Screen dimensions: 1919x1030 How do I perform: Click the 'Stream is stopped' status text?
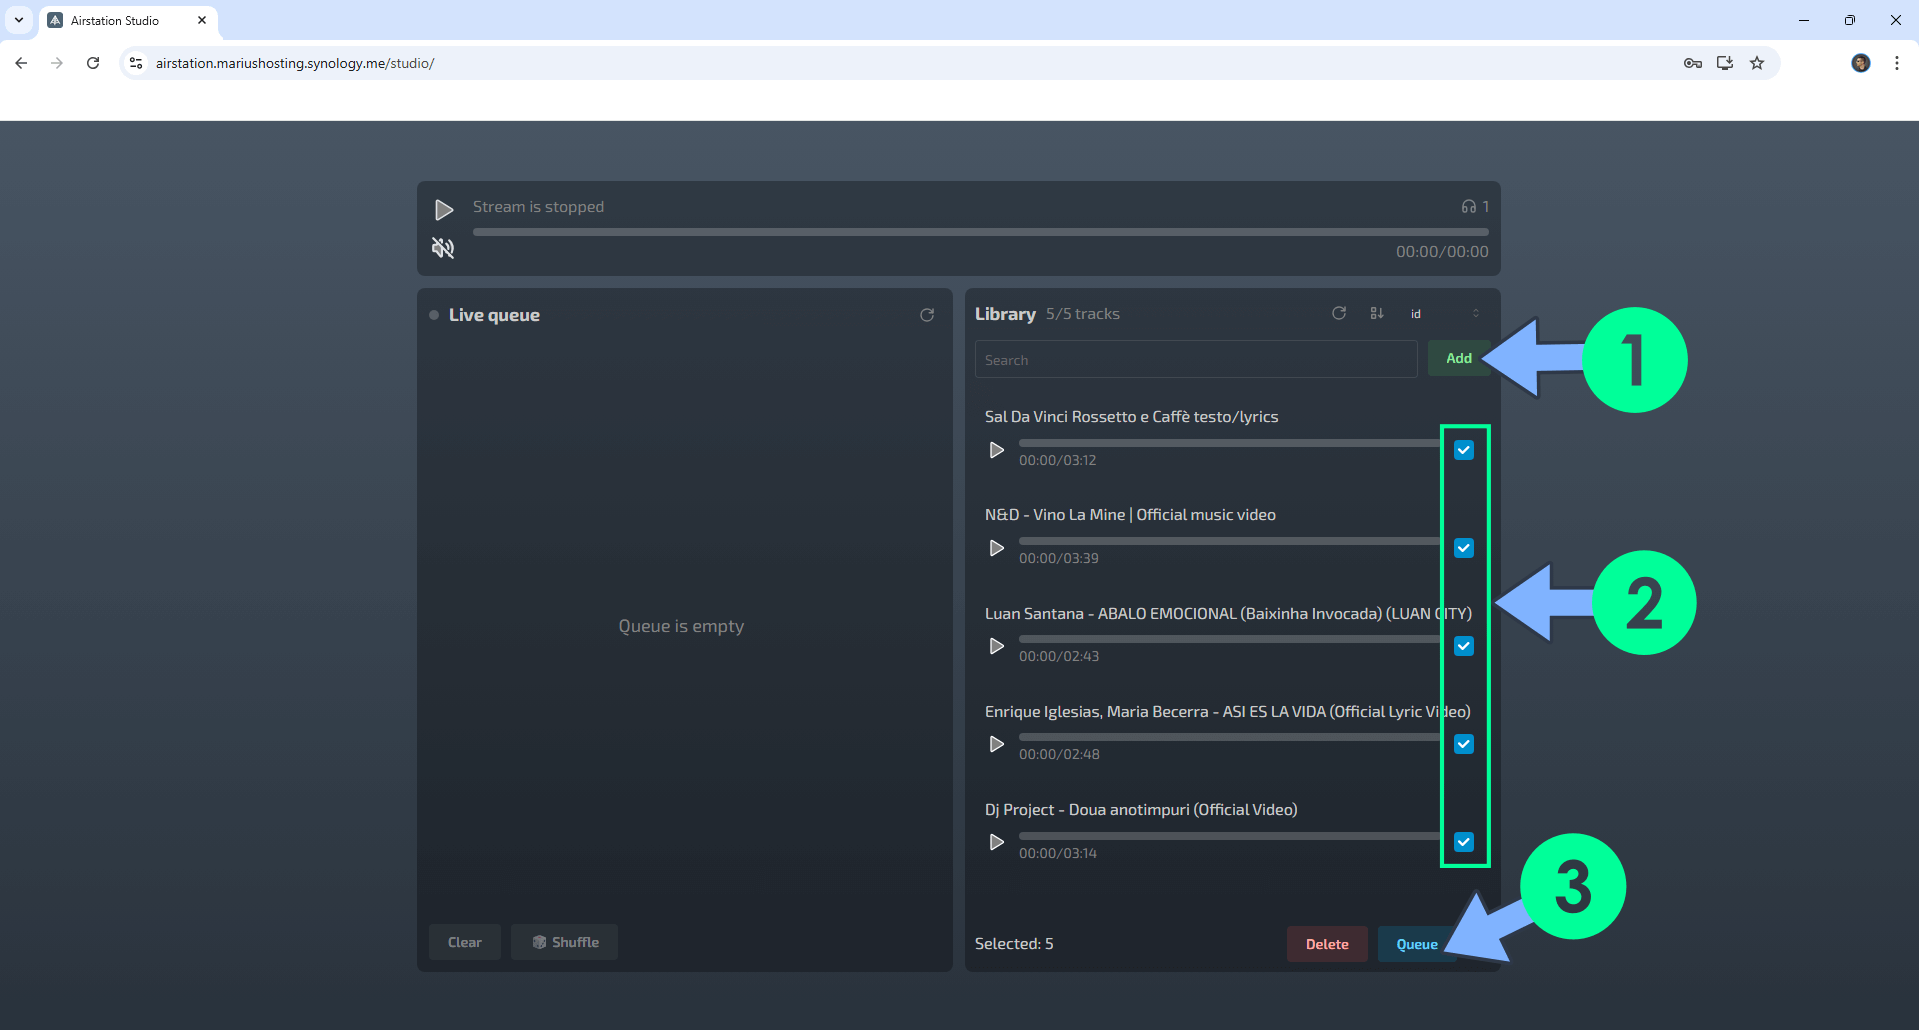[538, 207]
